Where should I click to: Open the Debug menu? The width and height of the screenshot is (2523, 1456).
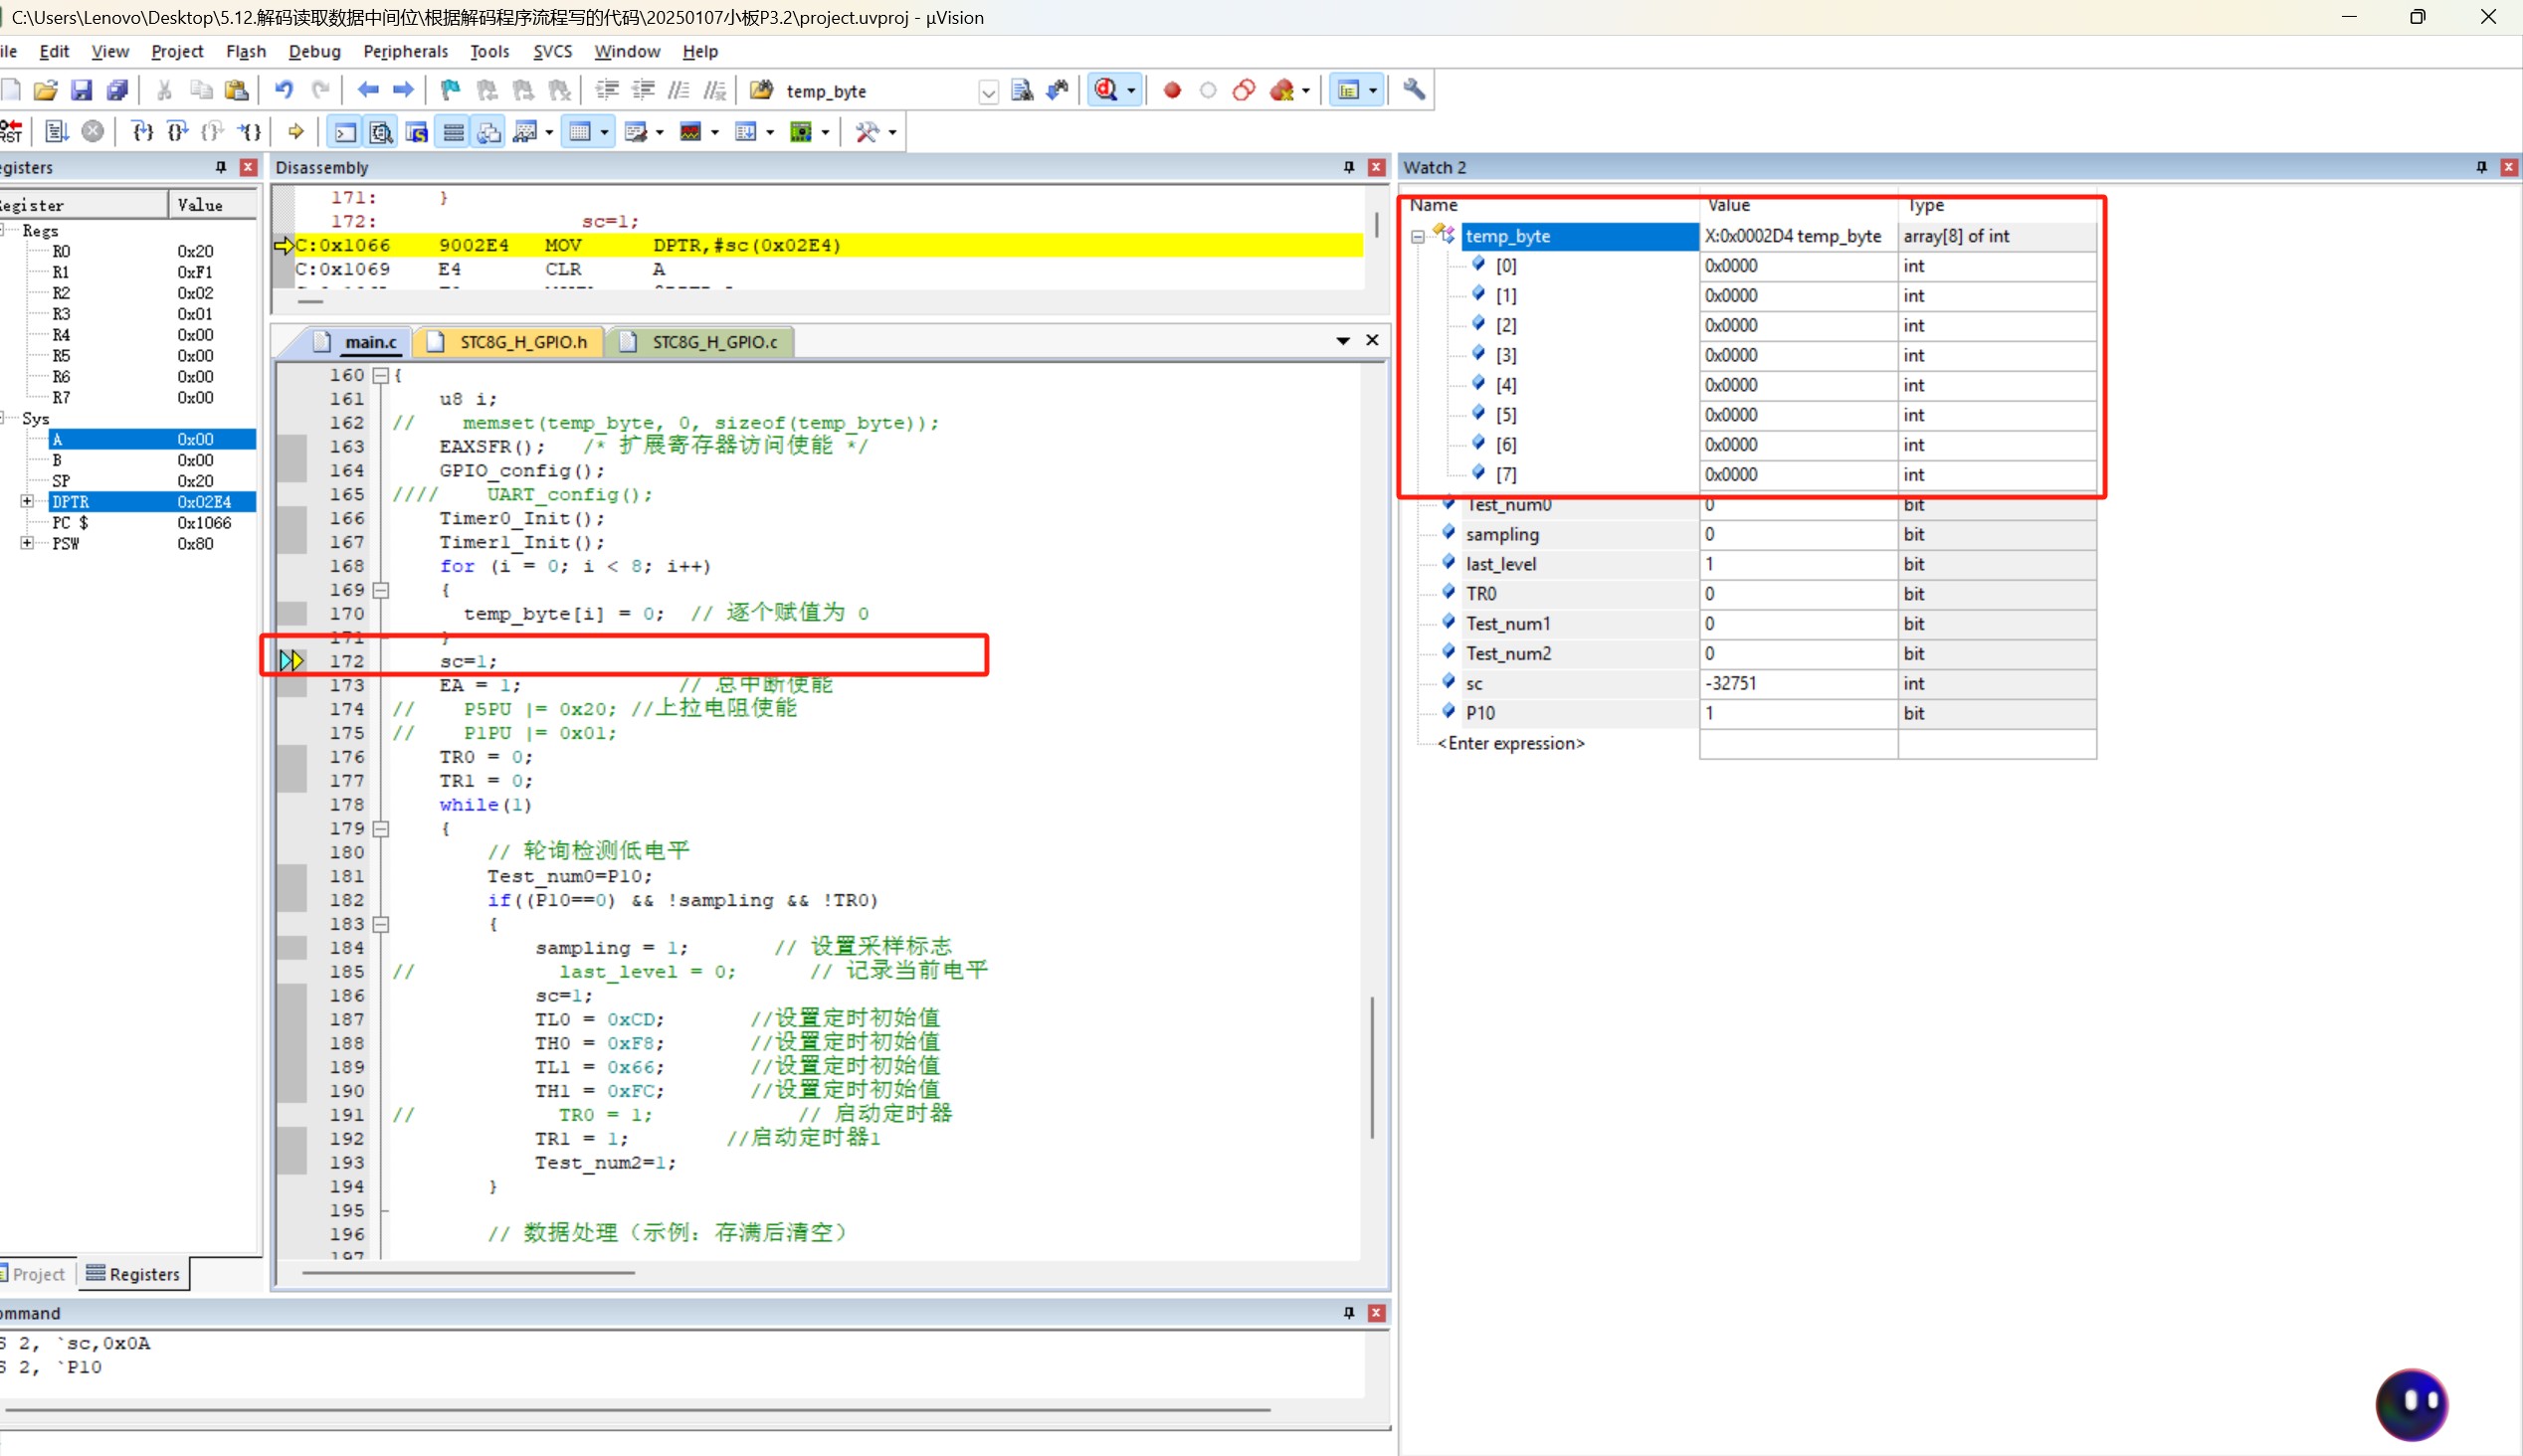(314, 51)
